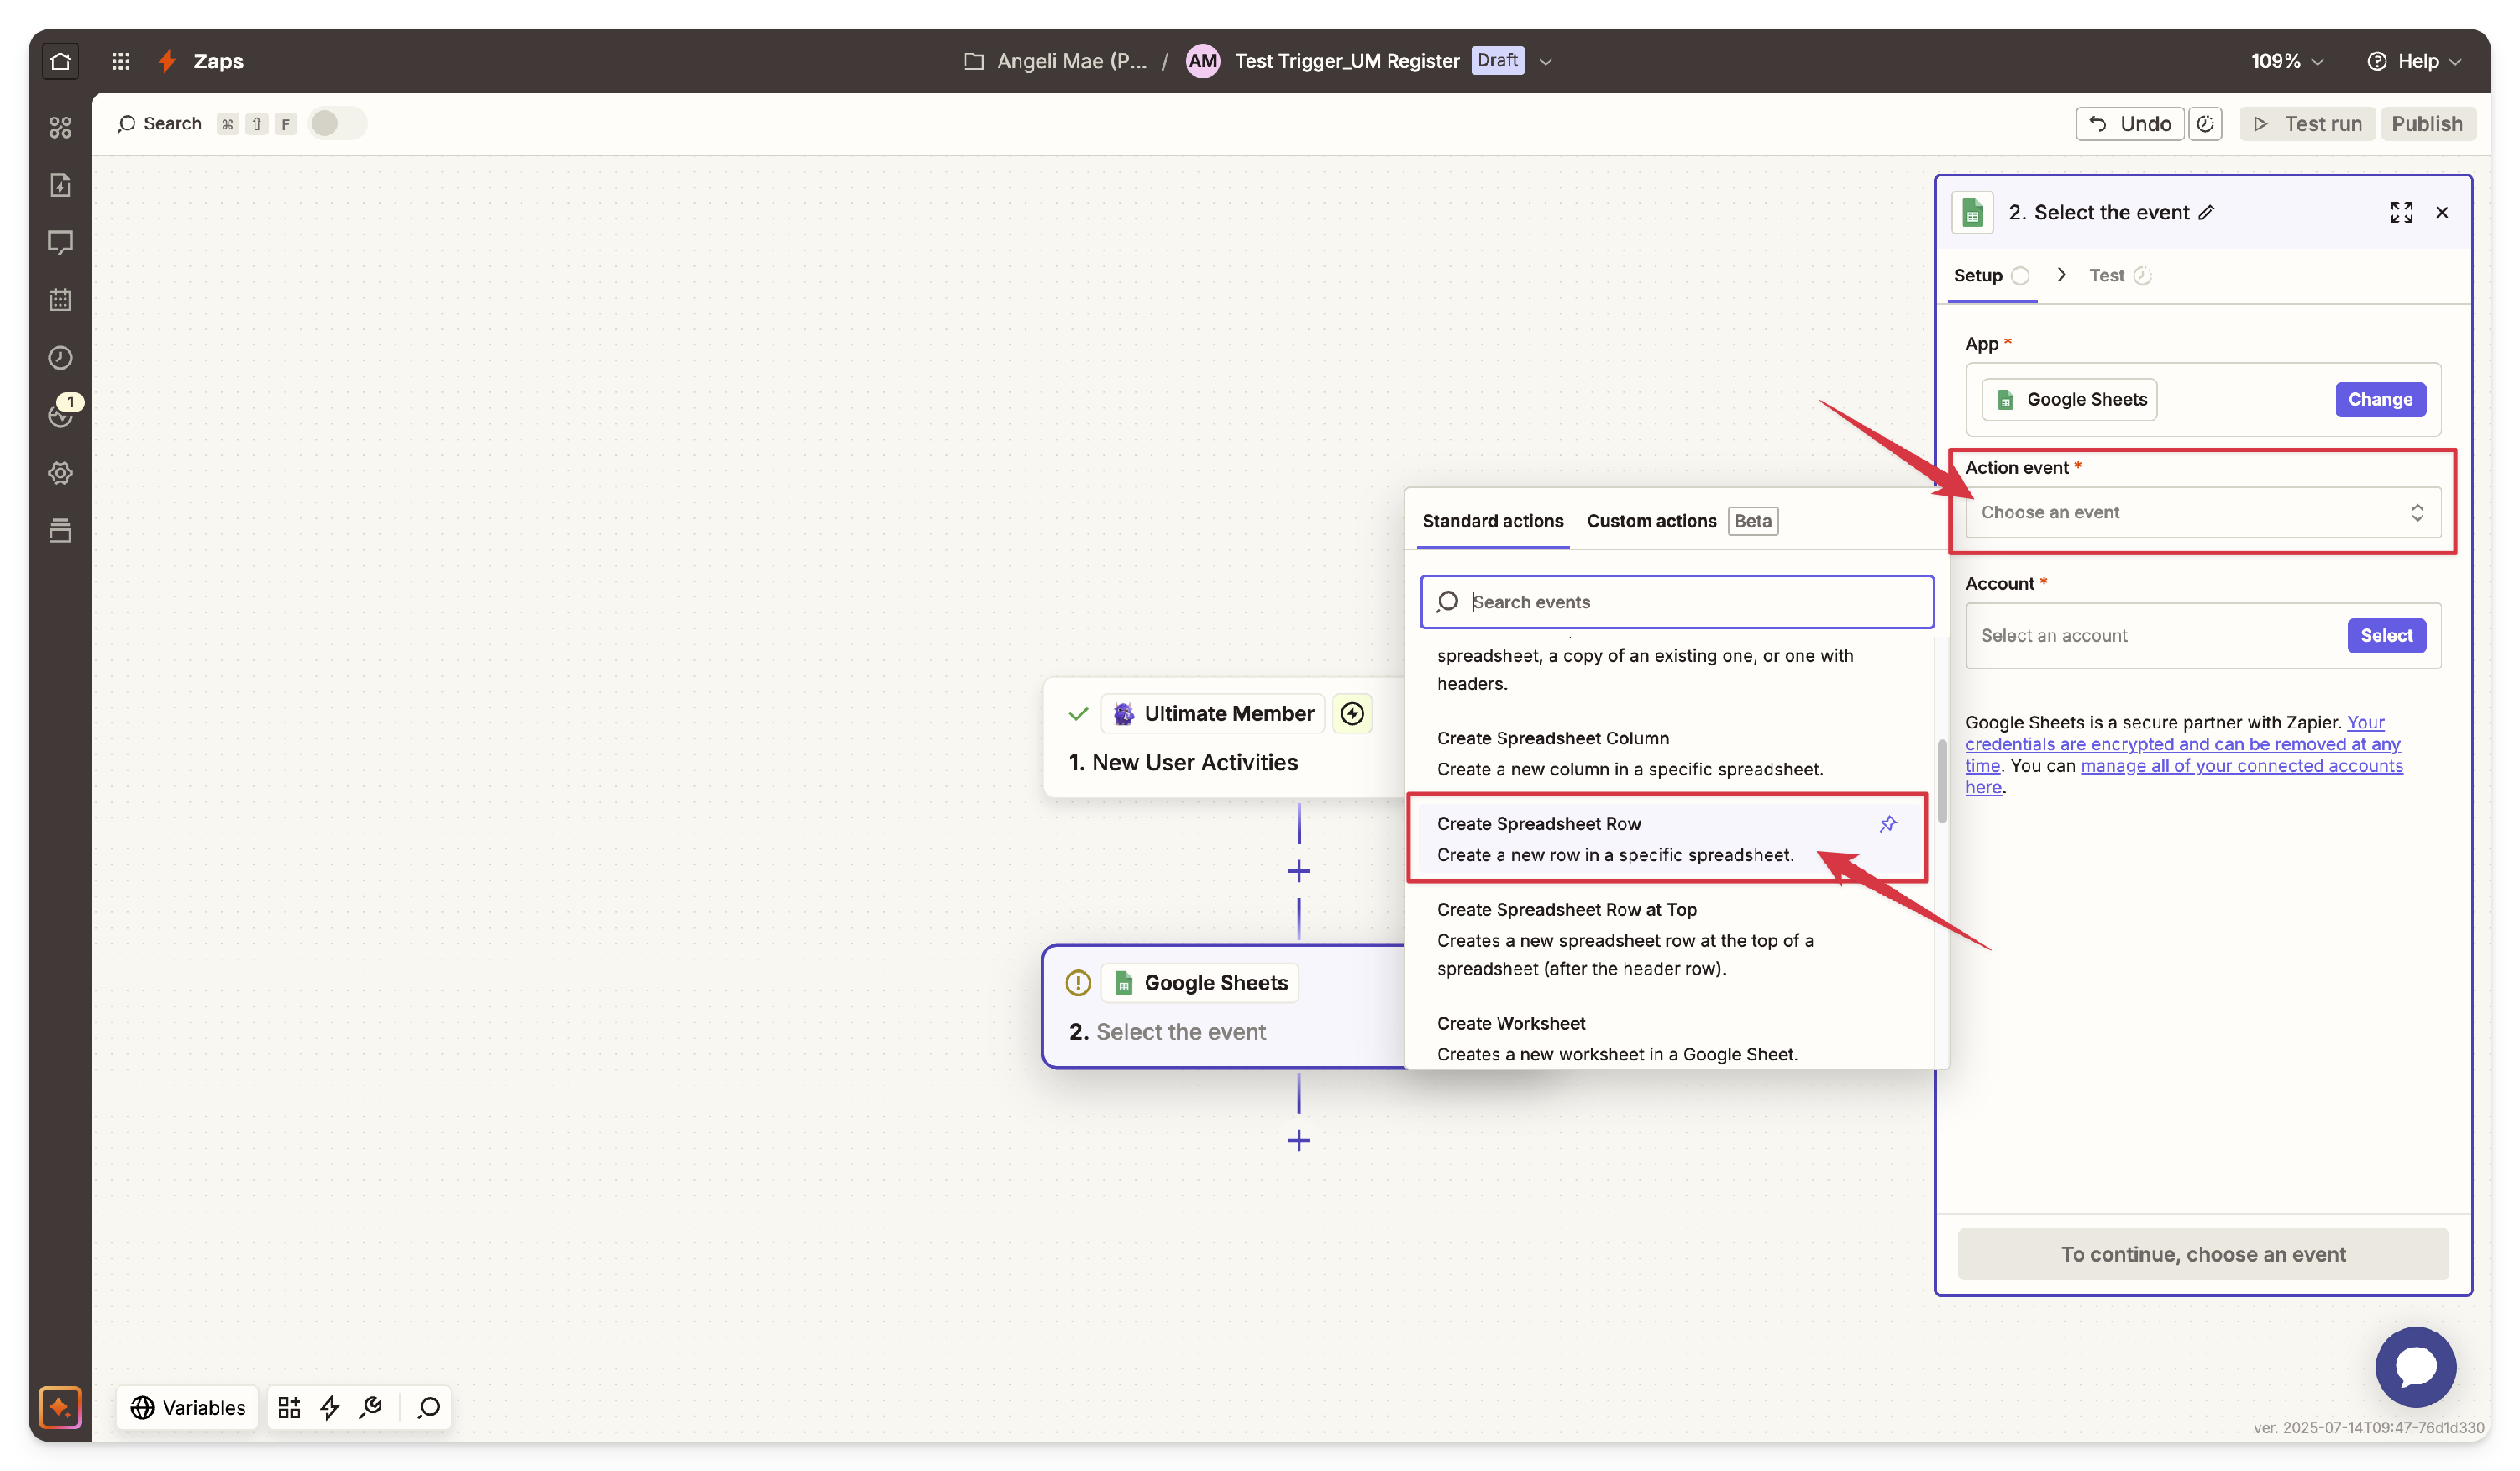Add step between trigger and Google Sheets
Image resolution: width=2520 pixels, height=1471 pixels.
point(1298,871)
